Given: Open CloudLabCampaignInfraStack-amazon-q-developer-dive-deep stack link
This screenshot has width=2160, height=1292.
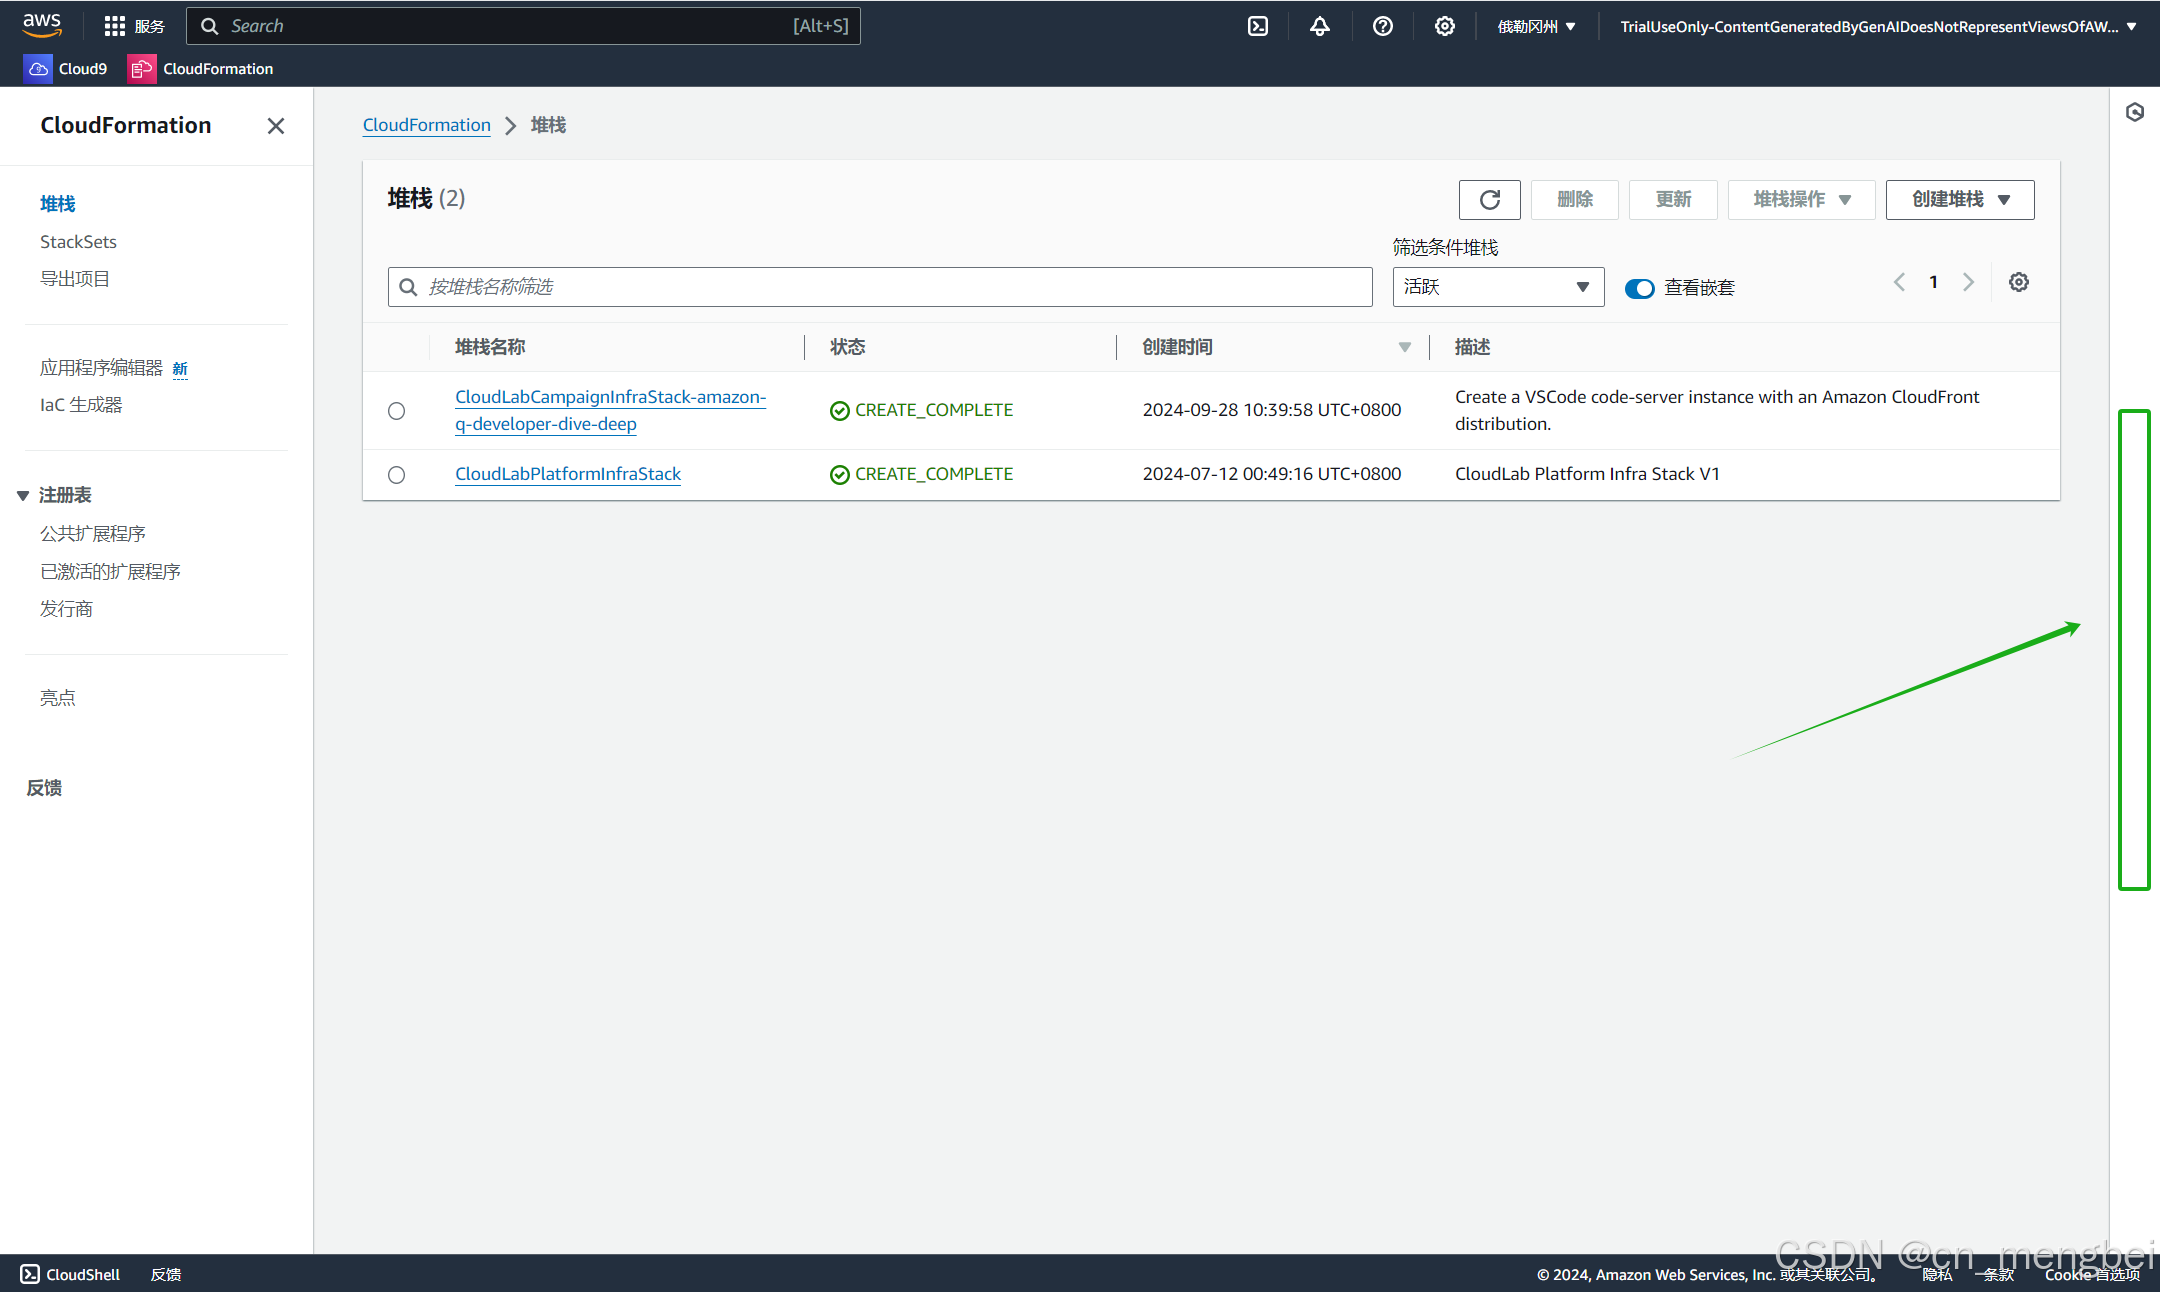Looking at the screenshot, I should (610, 410).
